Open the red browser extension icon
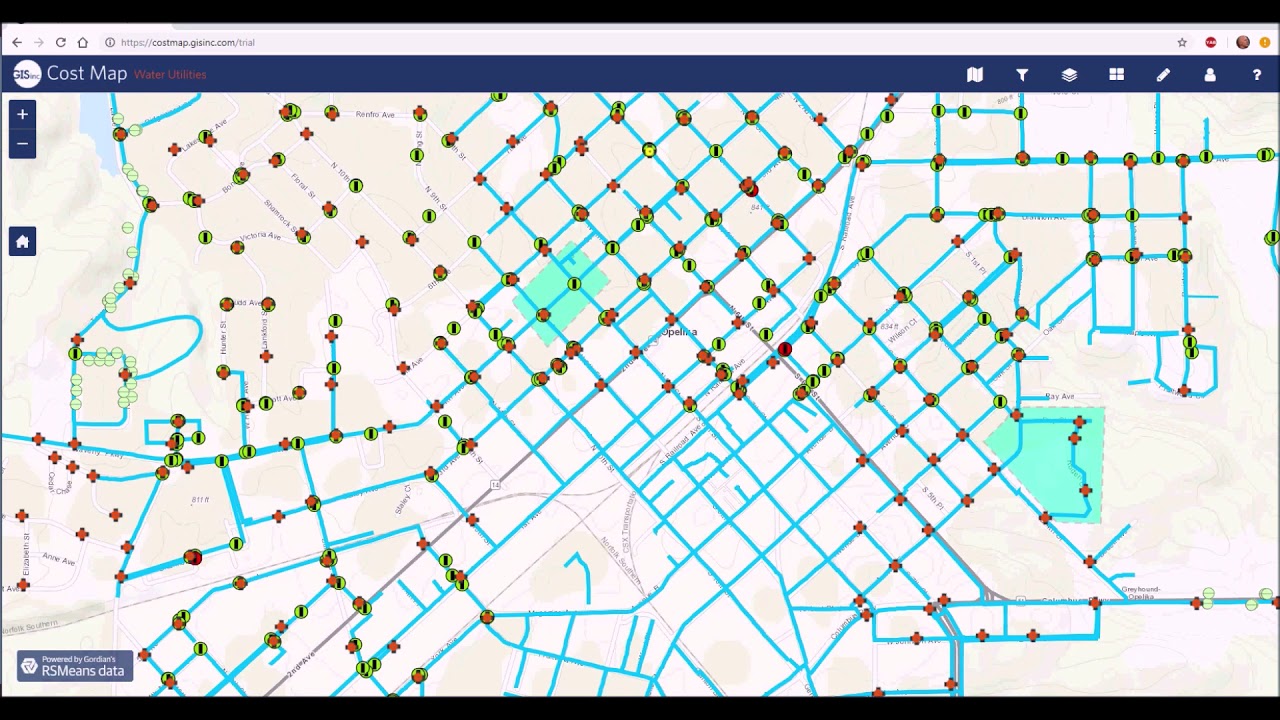This screenshot has width=1280, height=720. (x=1211, y=42)
